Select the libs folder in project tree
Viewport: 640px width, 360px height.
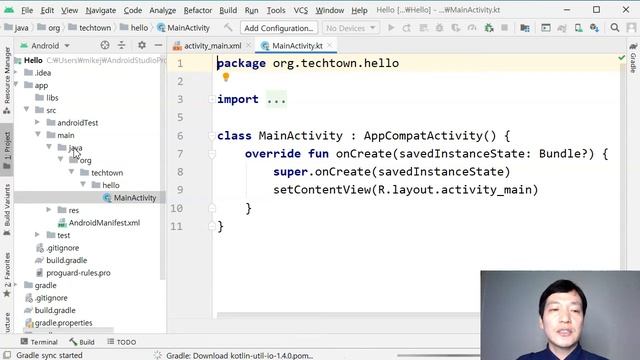[47, 98]
